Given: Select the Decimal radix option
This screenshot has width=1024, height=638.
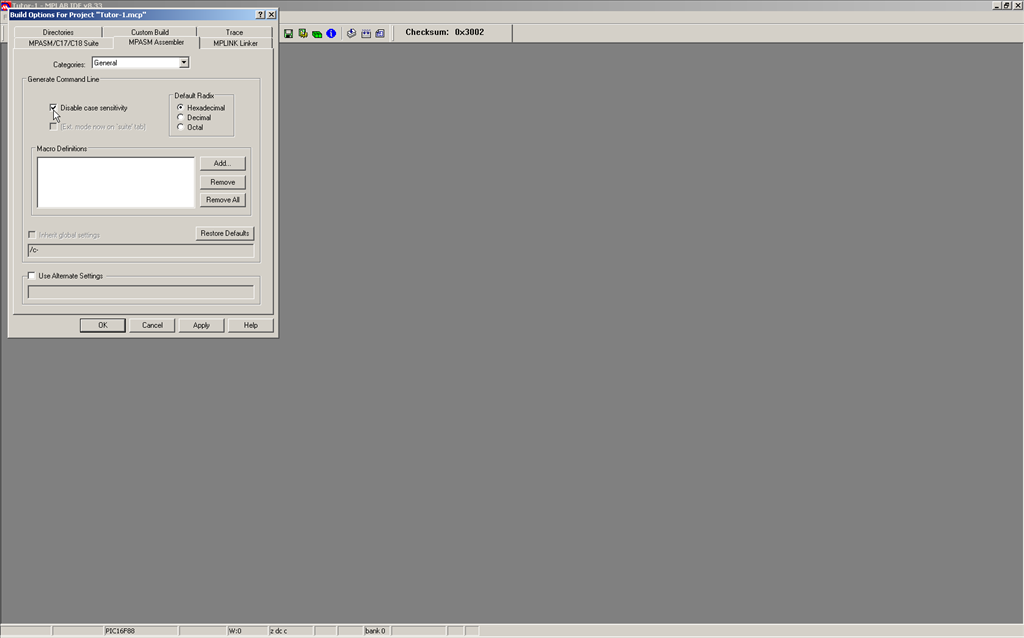Looking at the screenshot, I should coord(180,117).
